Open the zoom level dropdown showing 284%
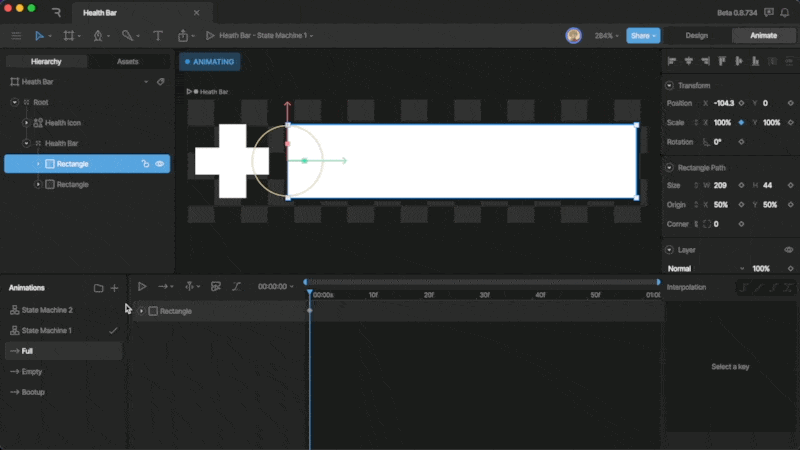Screen dimensions: 800x450 (607, 36)
